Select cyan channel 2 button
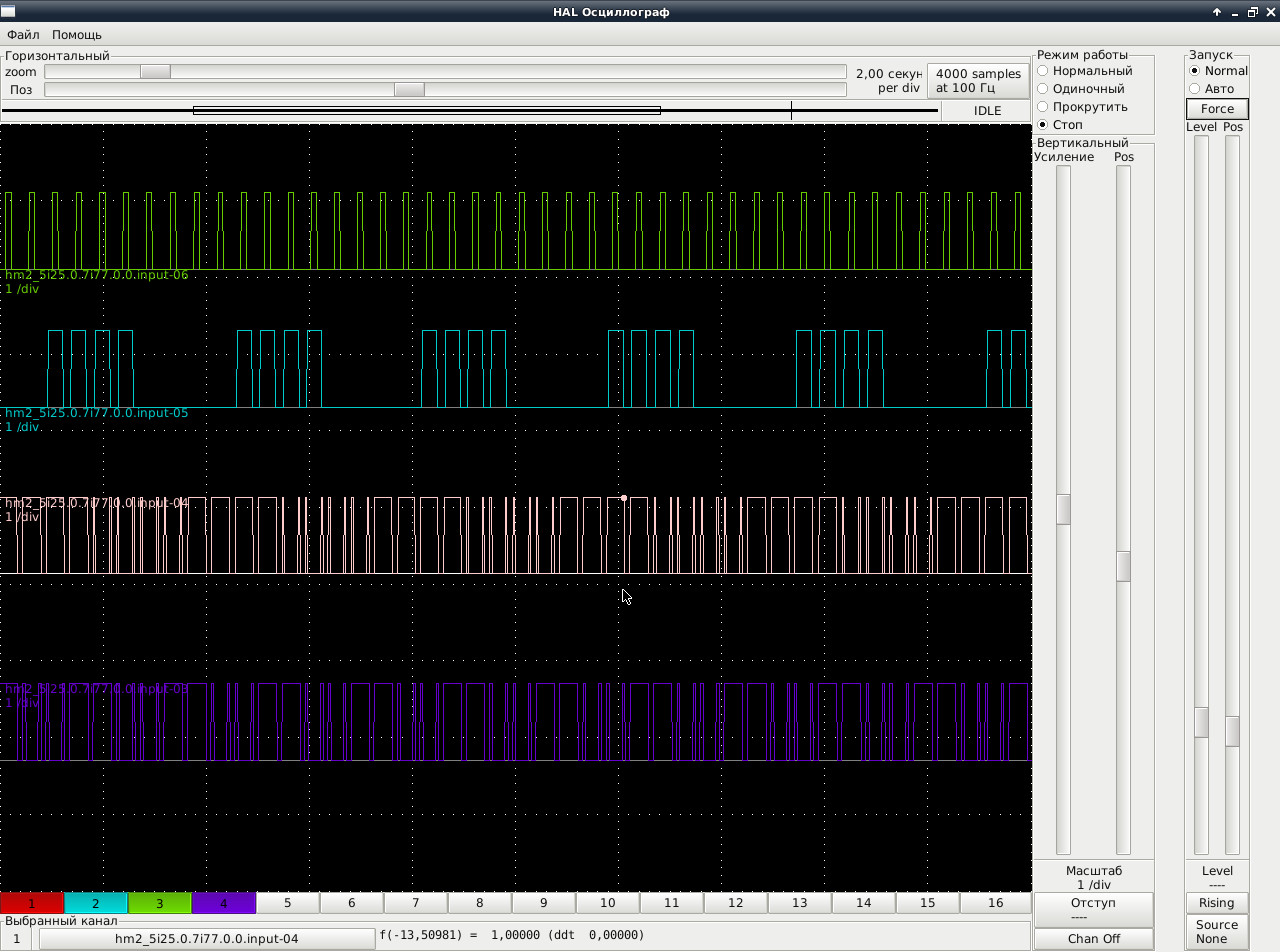This screenshot has width=1280, height=952. coord(96,903)
